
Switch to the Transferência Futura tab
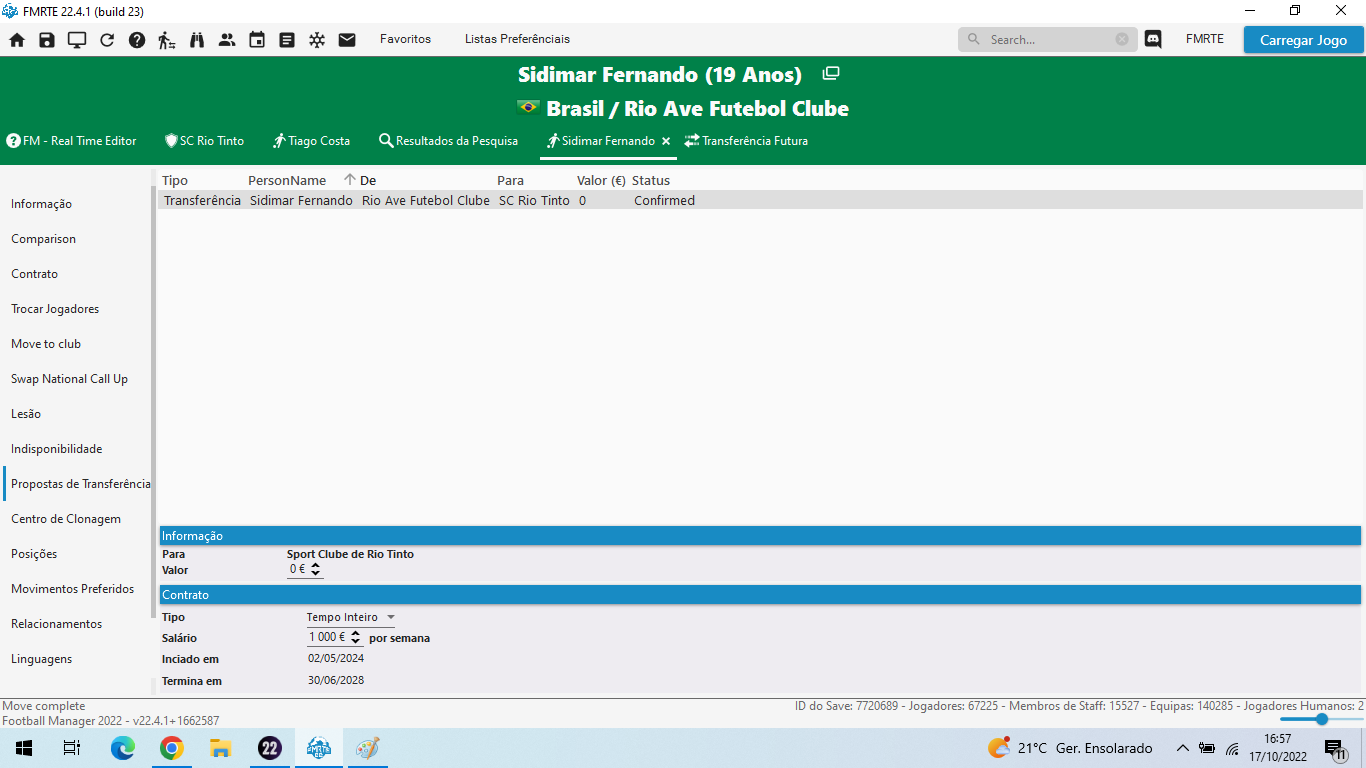746,141
